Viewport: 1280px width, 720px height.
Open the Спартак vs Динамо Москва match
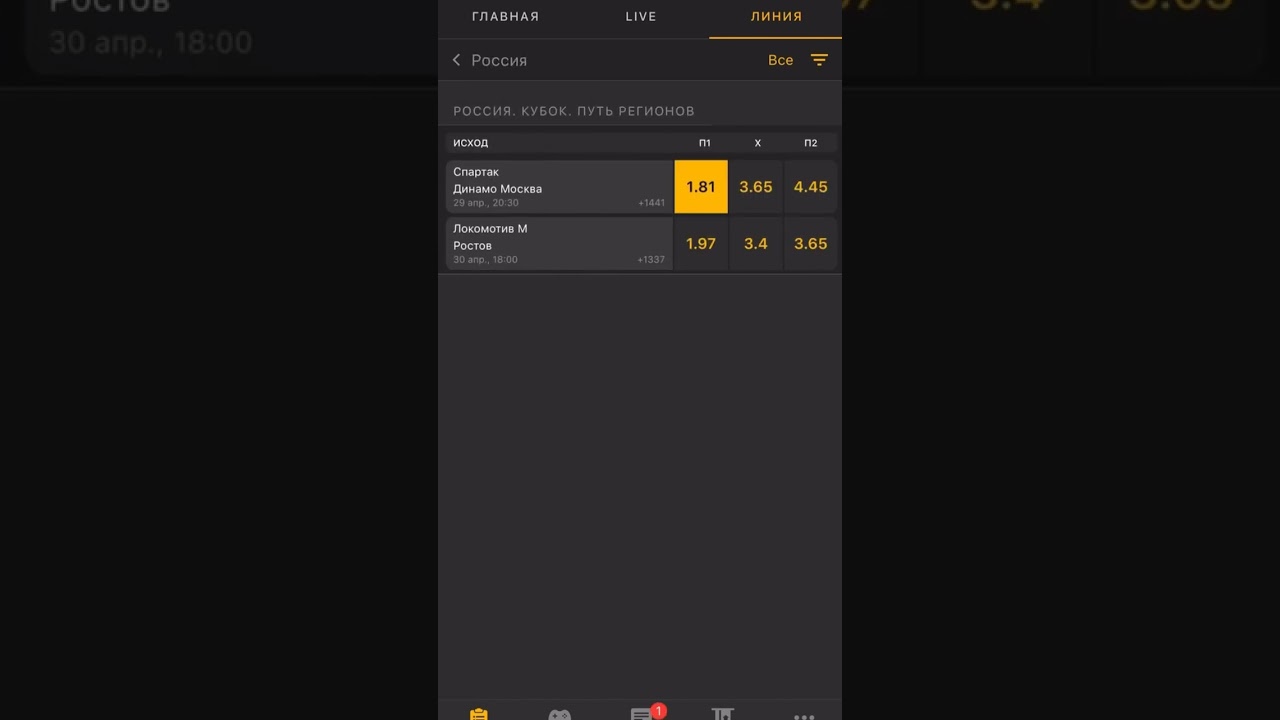559,187
